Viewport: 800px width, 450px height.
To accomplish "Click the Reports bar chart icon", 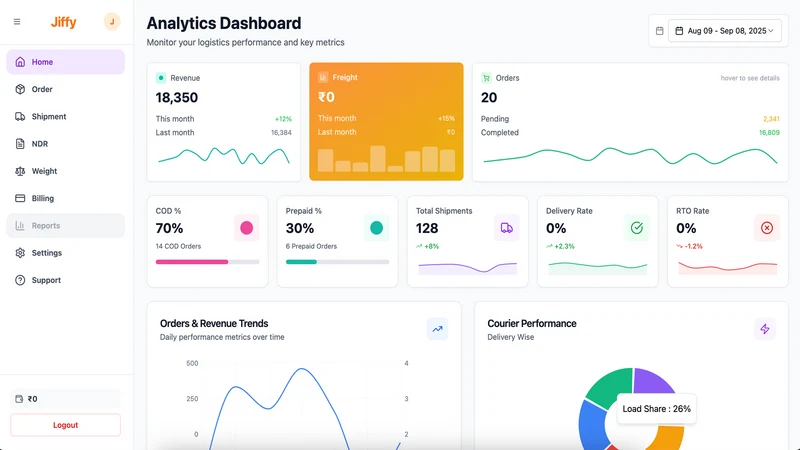I will coord(20,226).
